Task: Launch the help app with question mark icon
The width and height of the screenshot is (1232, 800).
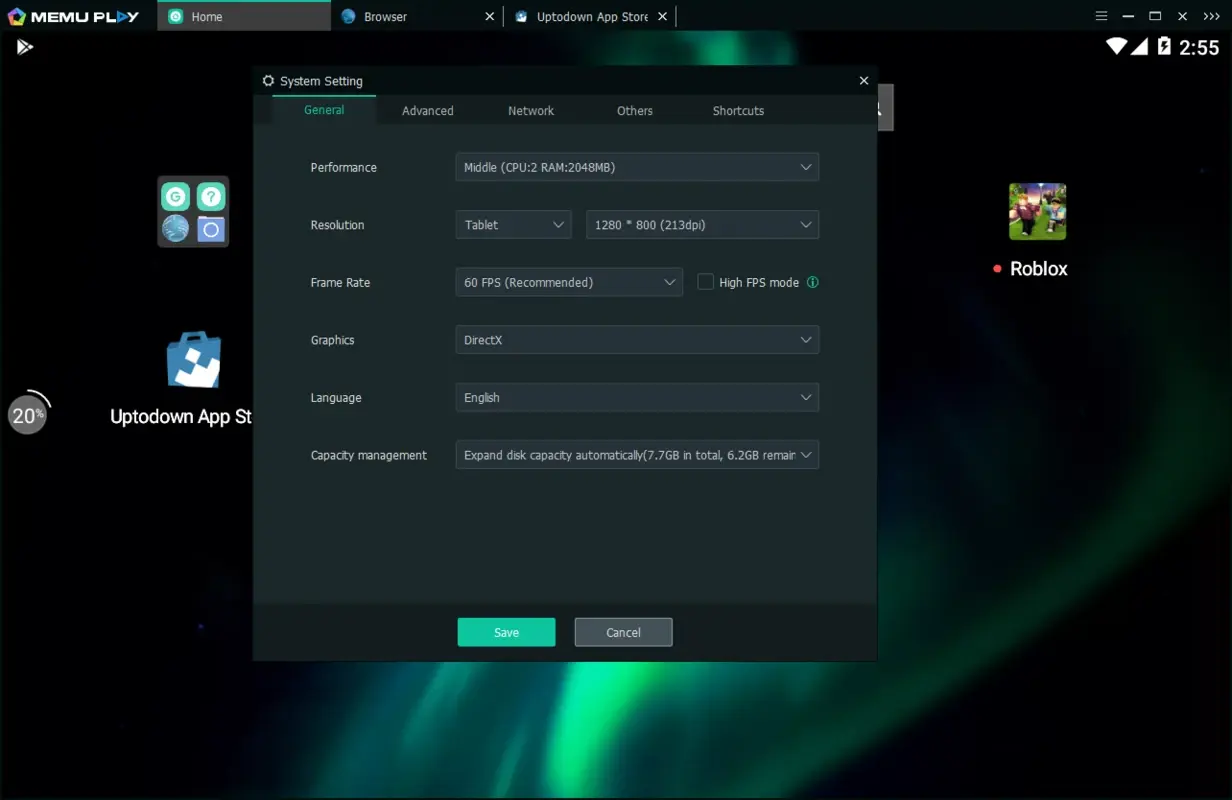Action: (211, 197)
